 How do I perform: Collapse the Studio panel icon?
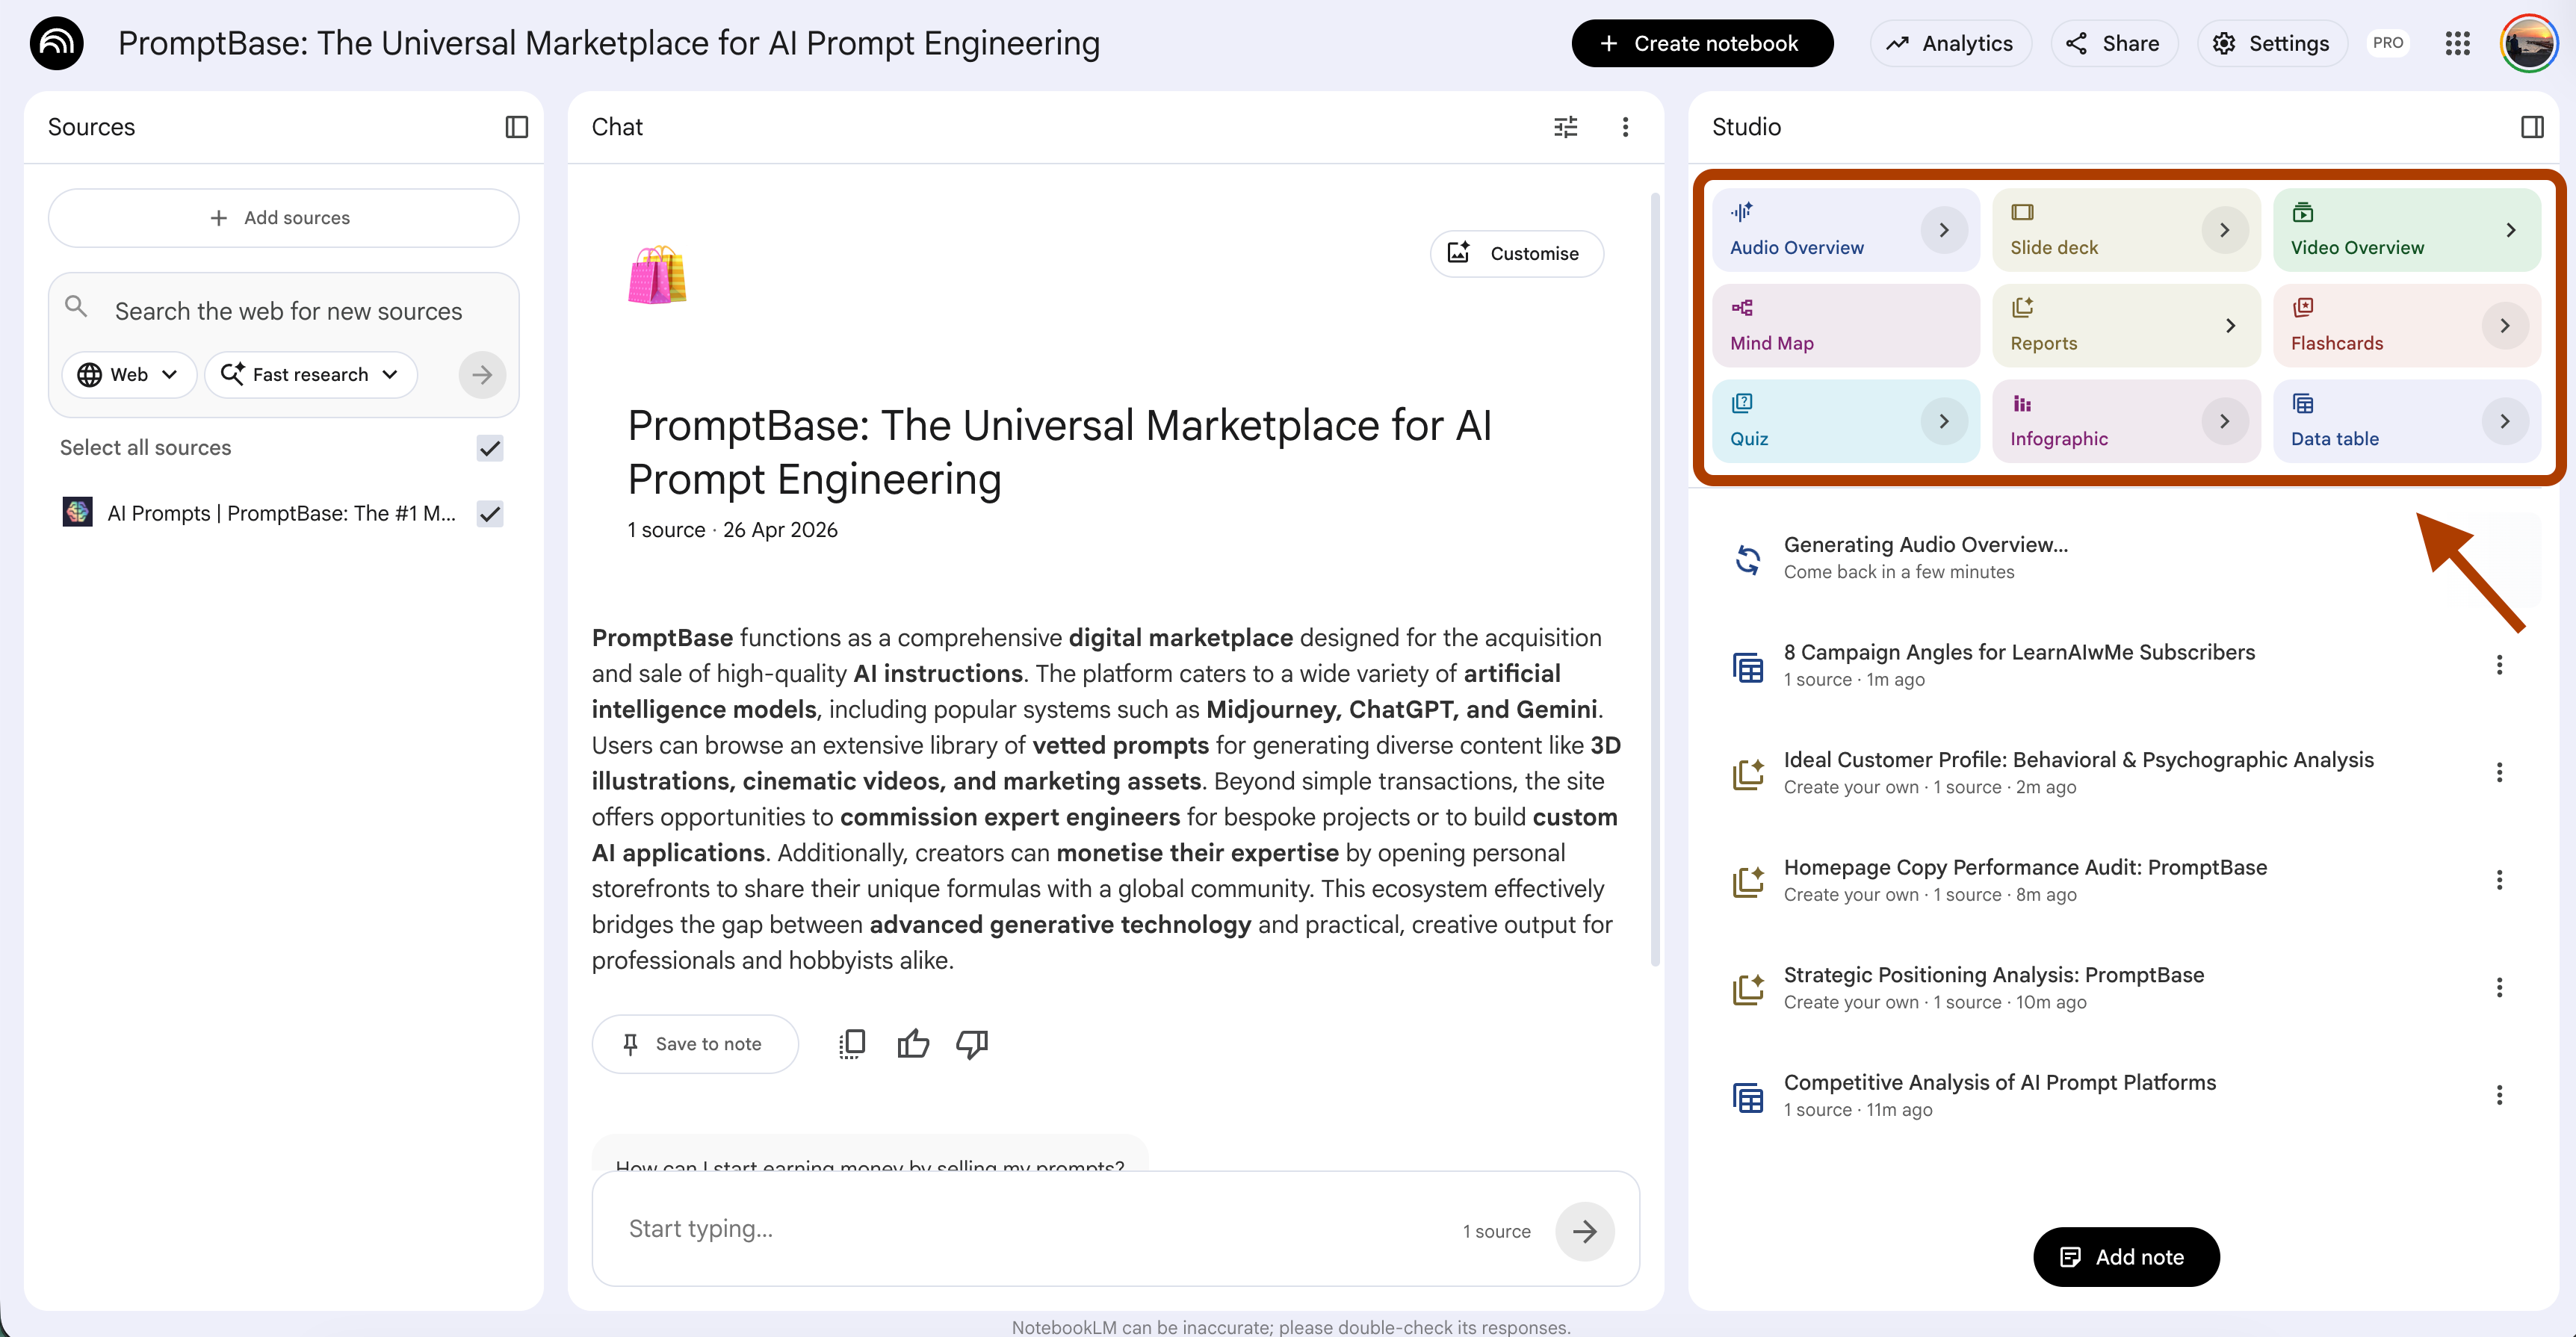(2532, 127)
